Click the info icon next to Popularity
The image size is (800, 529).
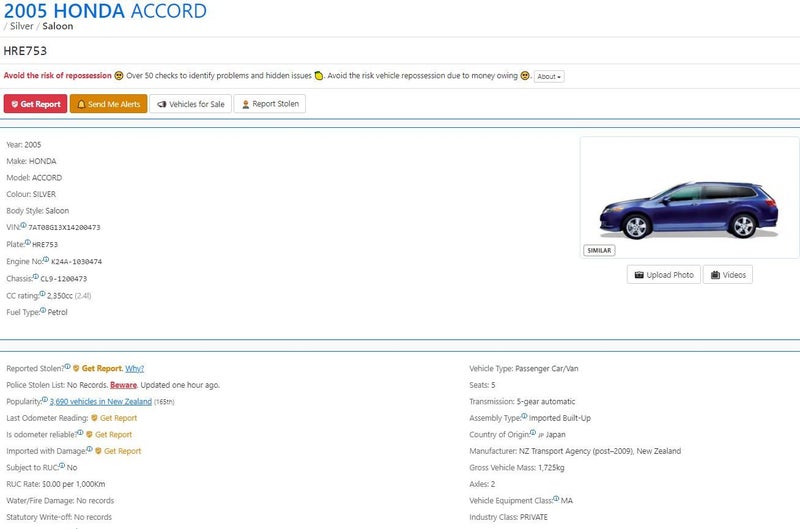click(45, 399)
